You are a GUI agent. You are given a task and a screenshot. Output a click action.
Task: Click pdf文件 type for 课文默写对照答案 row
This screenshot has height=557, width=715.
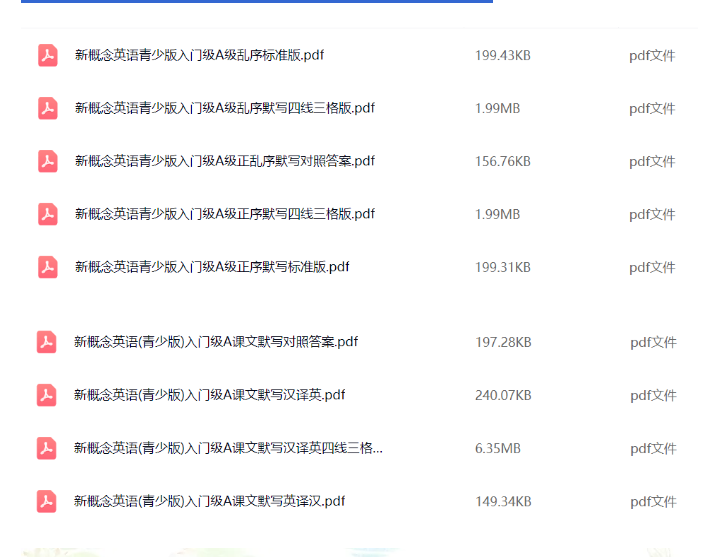653,342
